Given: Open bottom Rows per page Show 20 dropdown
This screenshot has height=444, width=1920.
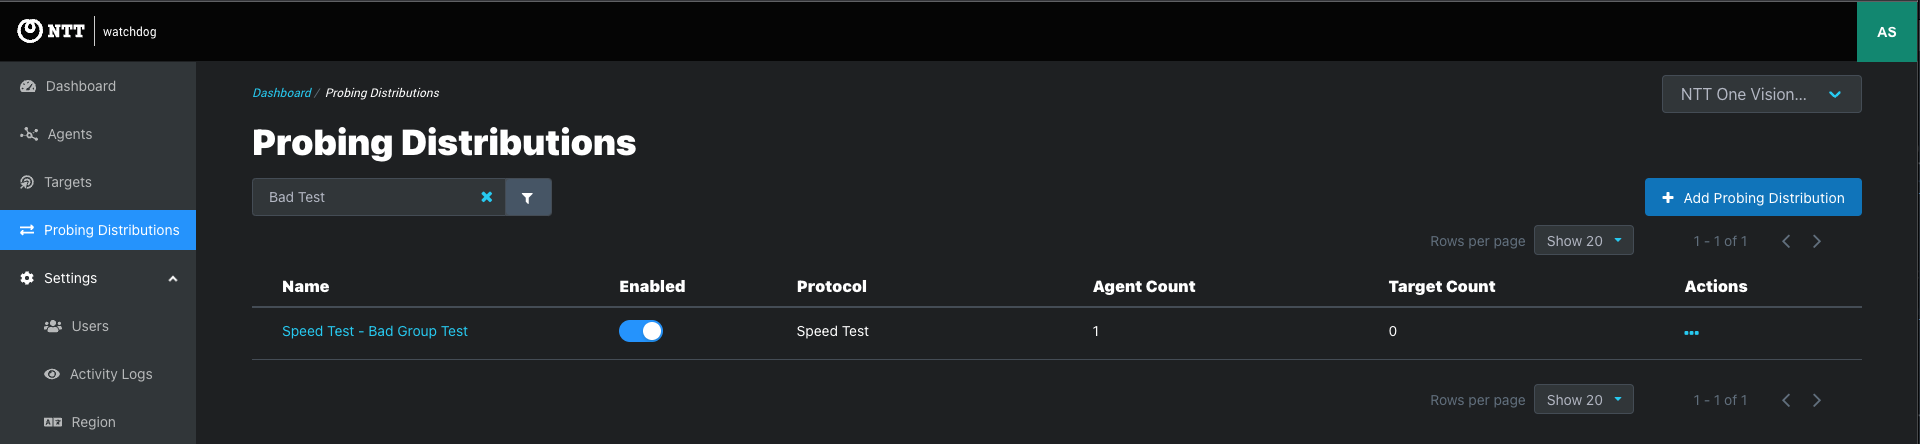Looking at the screenshot, I should [x=1583, y=400].
